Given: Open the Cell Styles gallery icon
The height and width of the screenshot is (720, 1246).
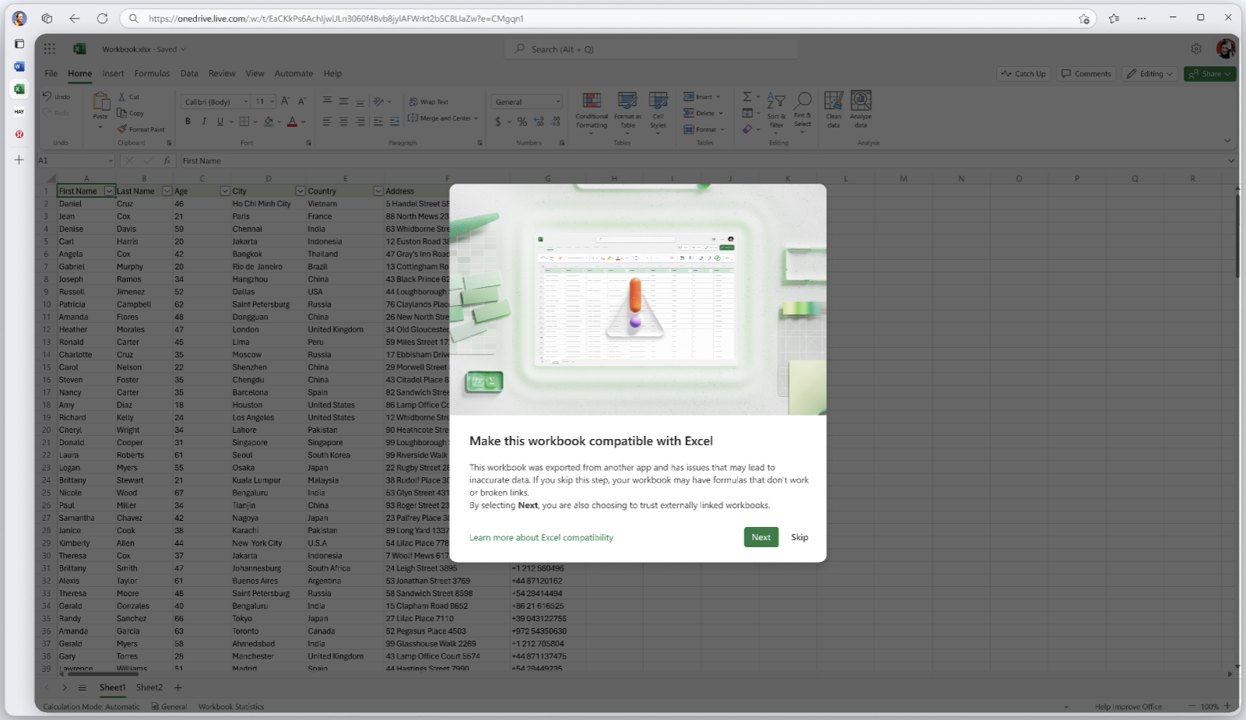Looking at the screenshot, I should coord(658,101).
